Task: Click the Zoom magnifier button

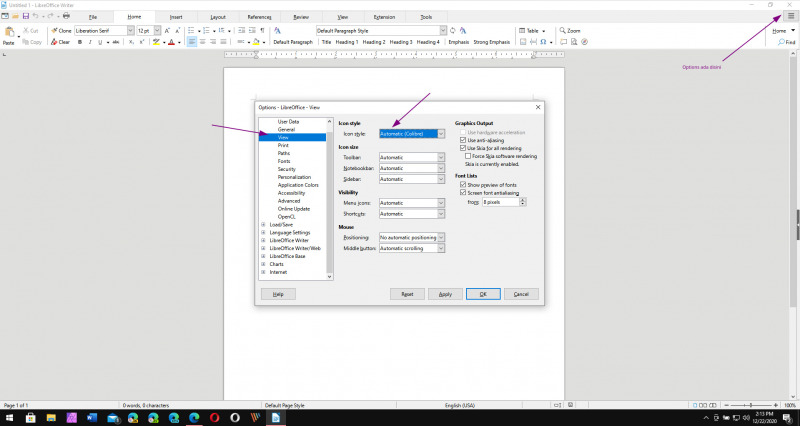Action: [570, 31]
